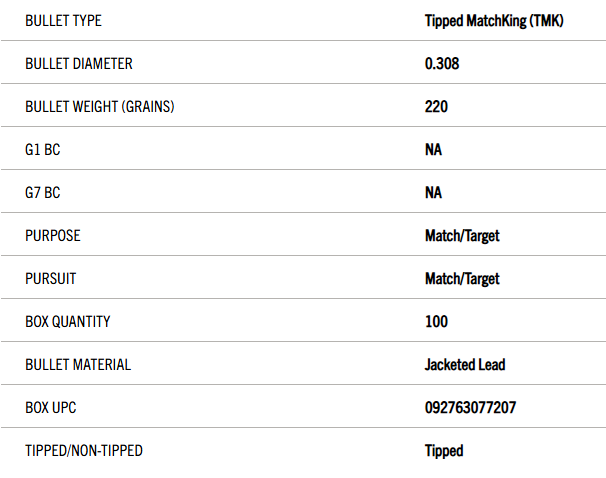Viewport: 606px width, 478px height.
Task: Select the Tipped MatchKing (TMK) value
Action: [494, 21]
